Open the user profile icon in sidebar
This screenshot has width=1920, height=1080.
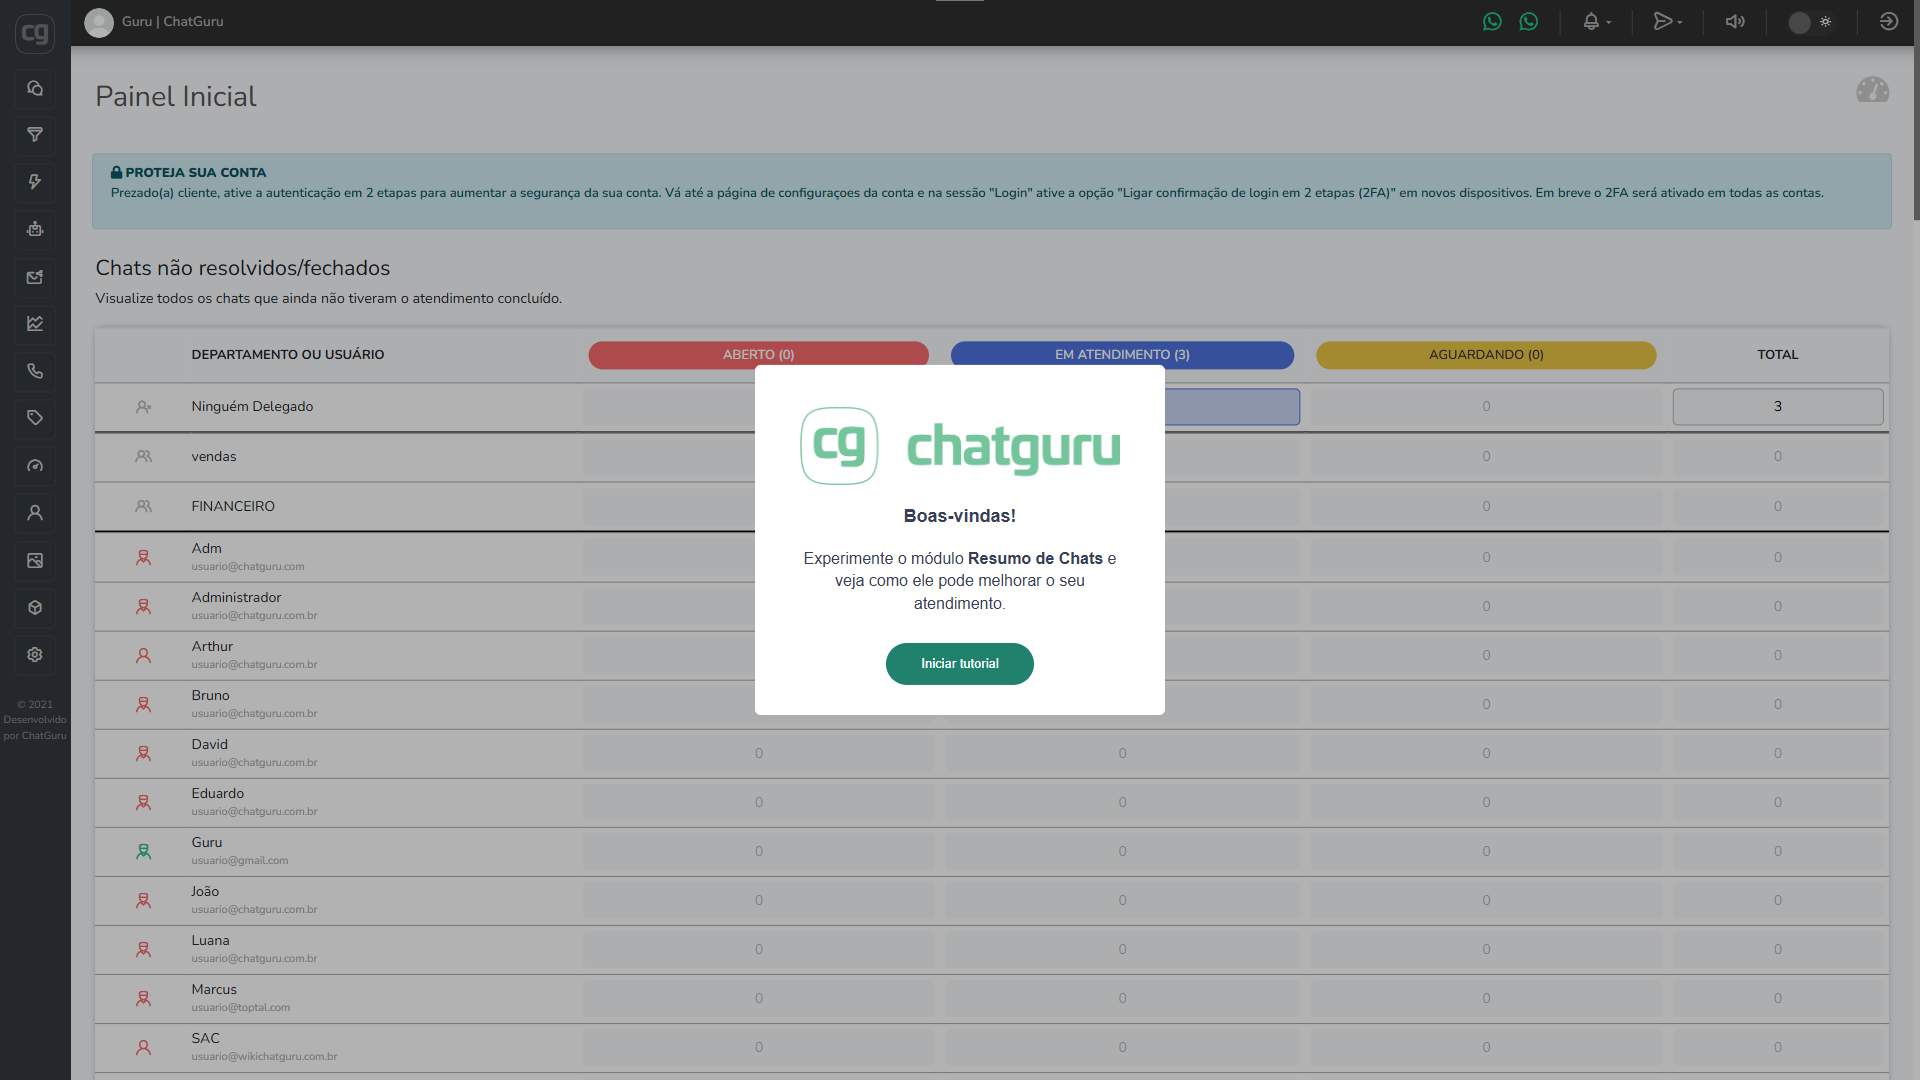[x=35, y=513]
